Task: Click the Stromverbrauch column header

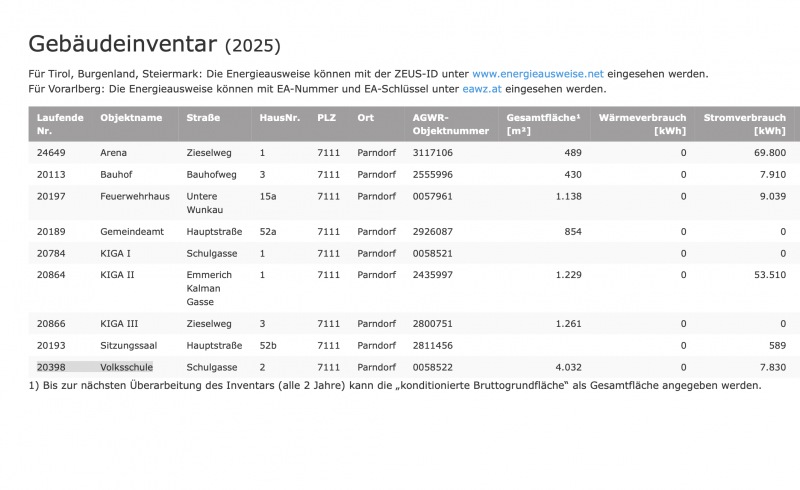Action: pos(744,124)
